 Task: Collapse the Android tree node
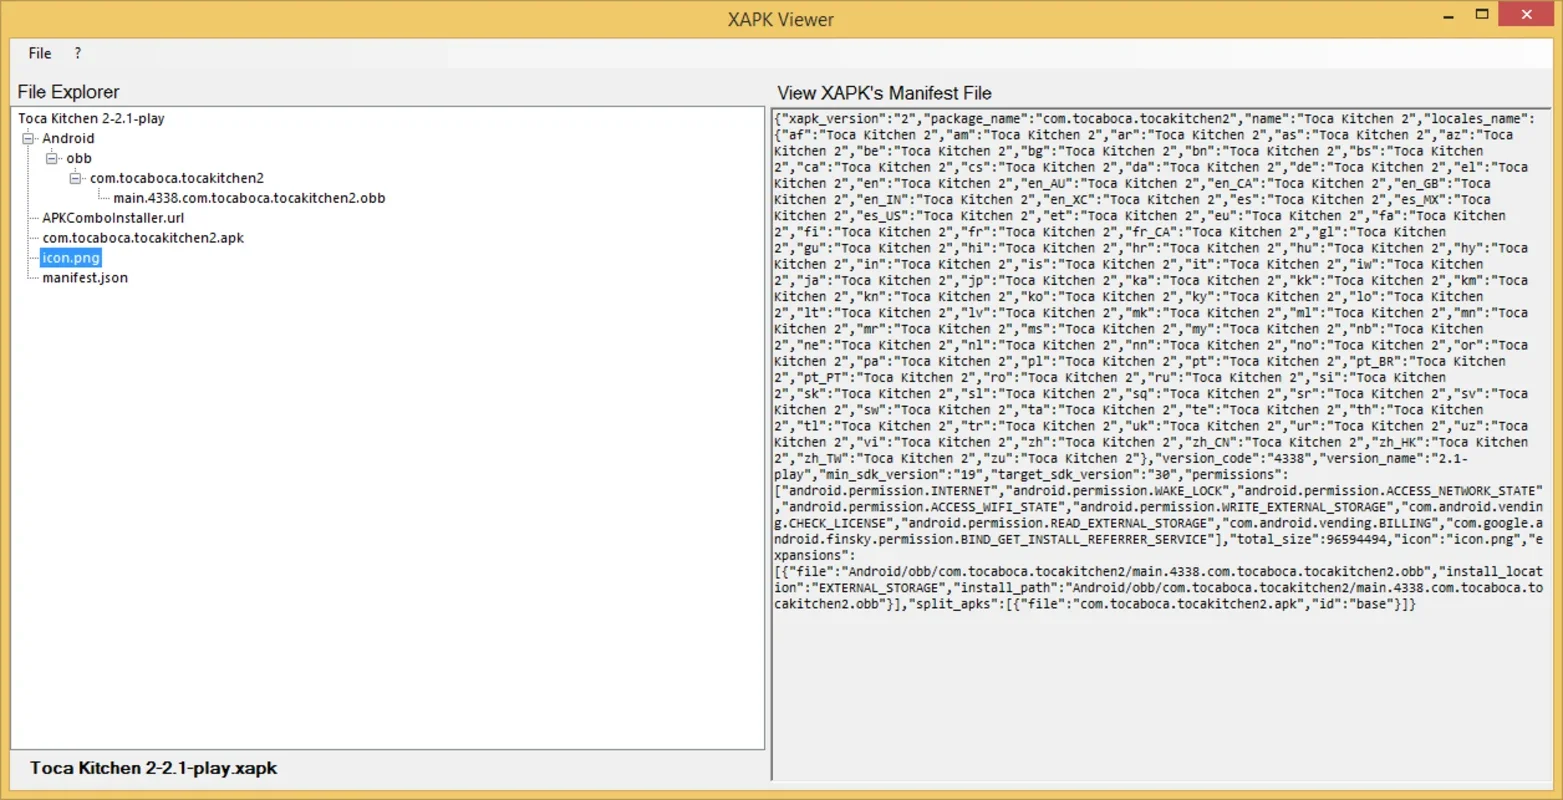[x=28, y=139]
